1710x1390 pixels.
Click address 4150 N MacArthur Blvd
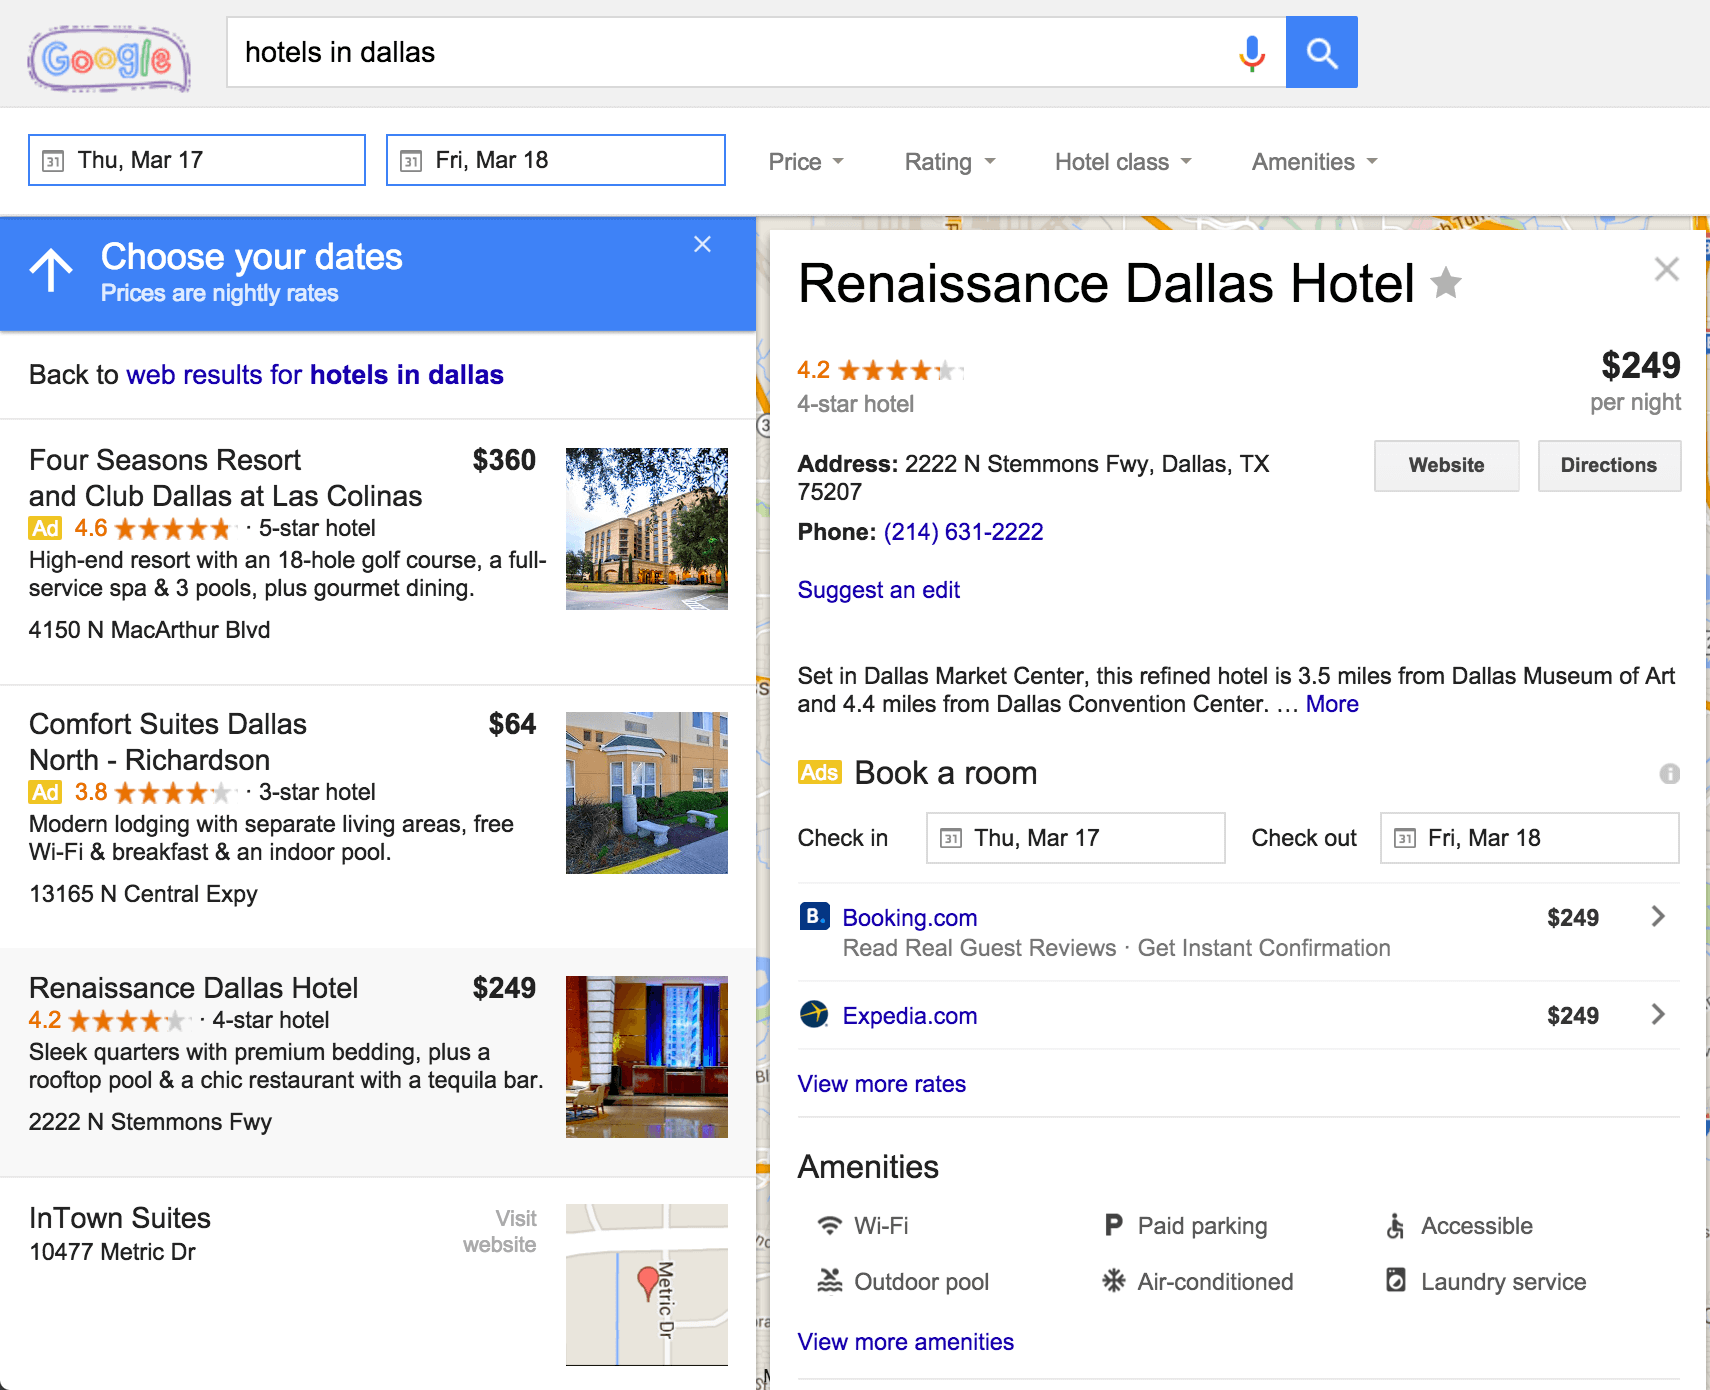pos(149,630)
